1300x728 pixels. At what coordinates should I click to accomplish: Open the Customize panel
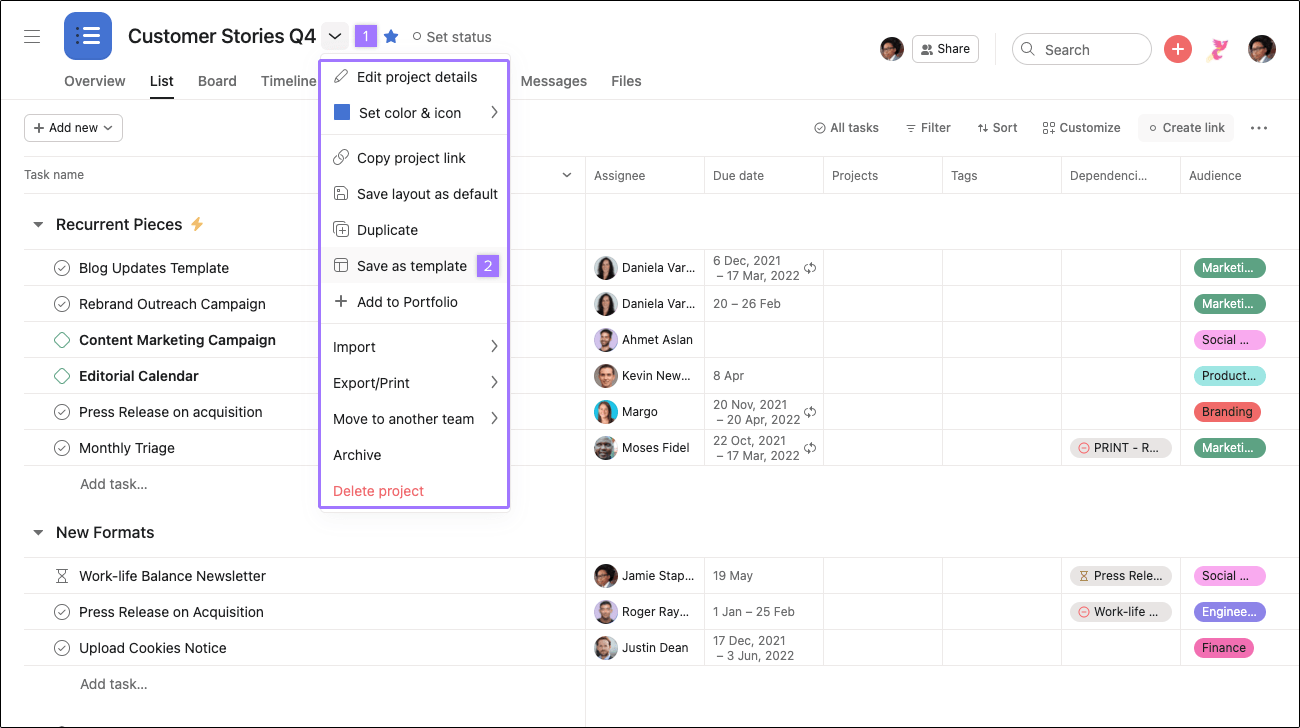[x=1081, y=127]
